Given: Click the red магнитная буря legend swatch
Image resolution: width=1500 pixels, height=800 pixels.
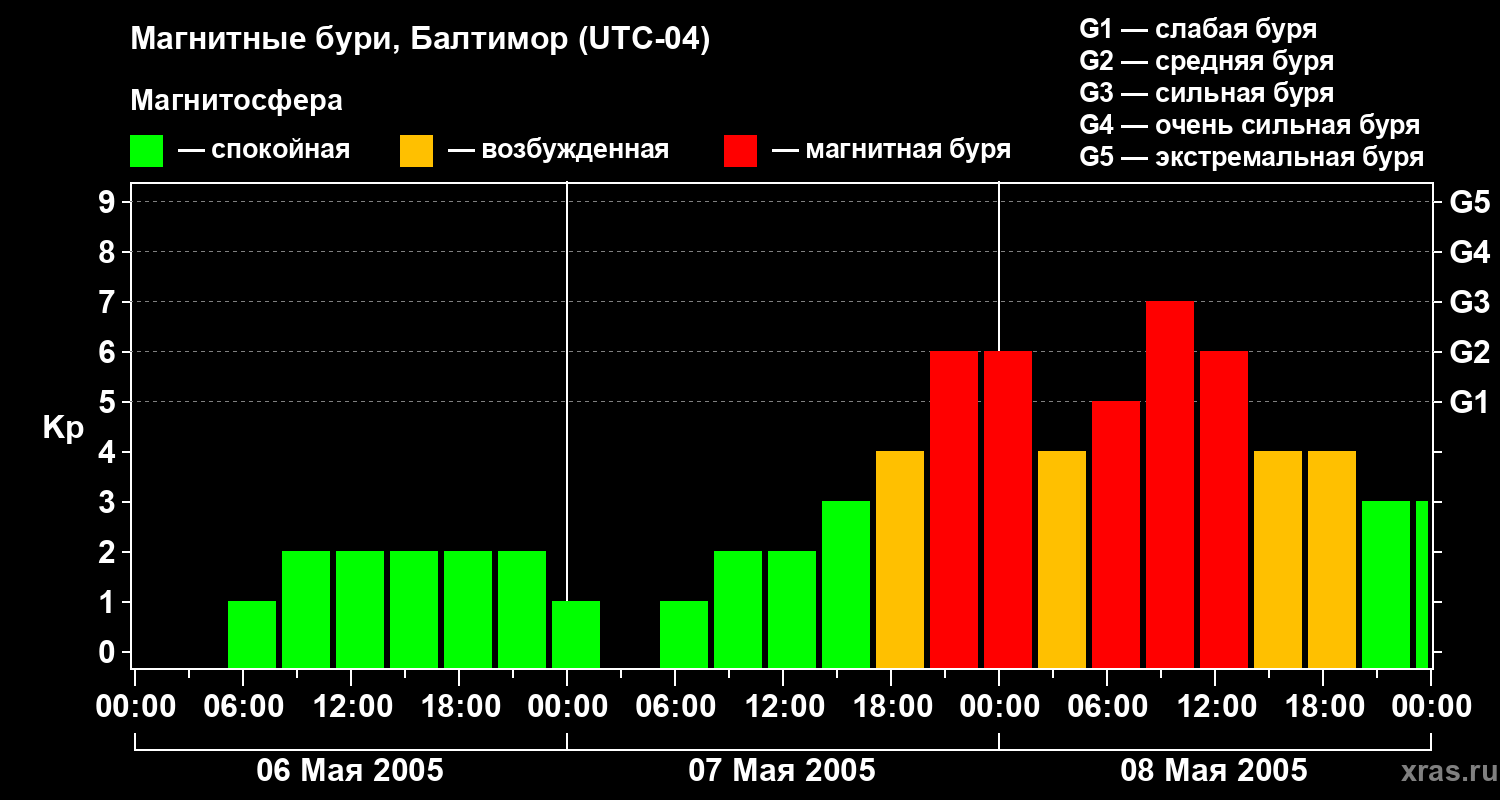Looking at the screenshot, I should (740, 151).
